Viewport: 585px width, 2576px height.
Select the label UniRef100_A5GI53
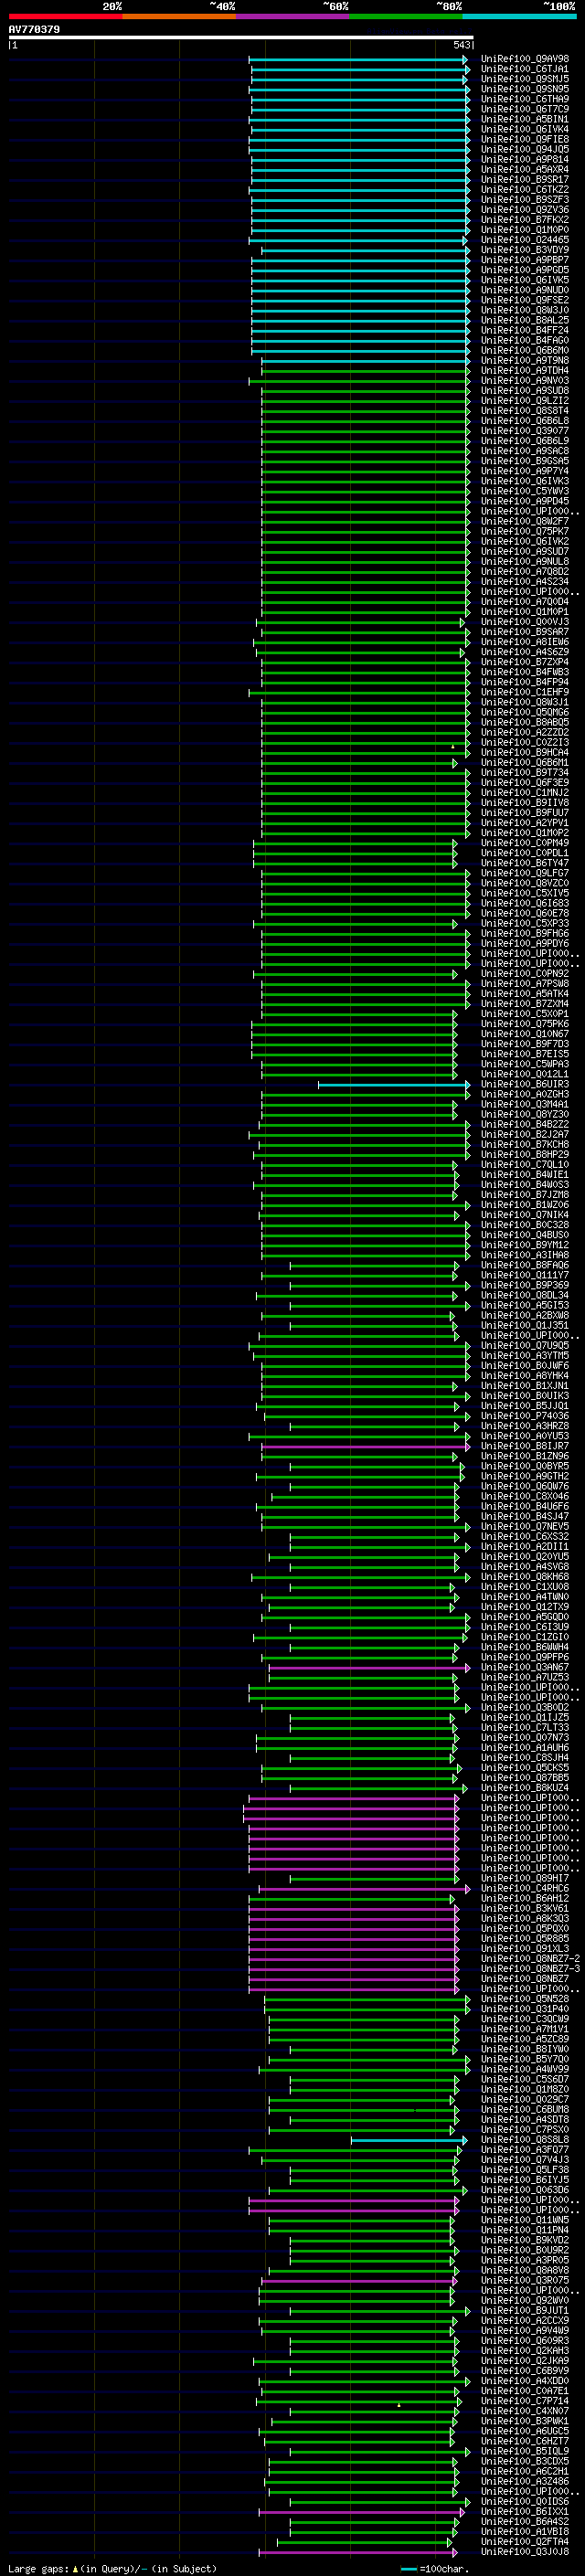point(524,1305)
